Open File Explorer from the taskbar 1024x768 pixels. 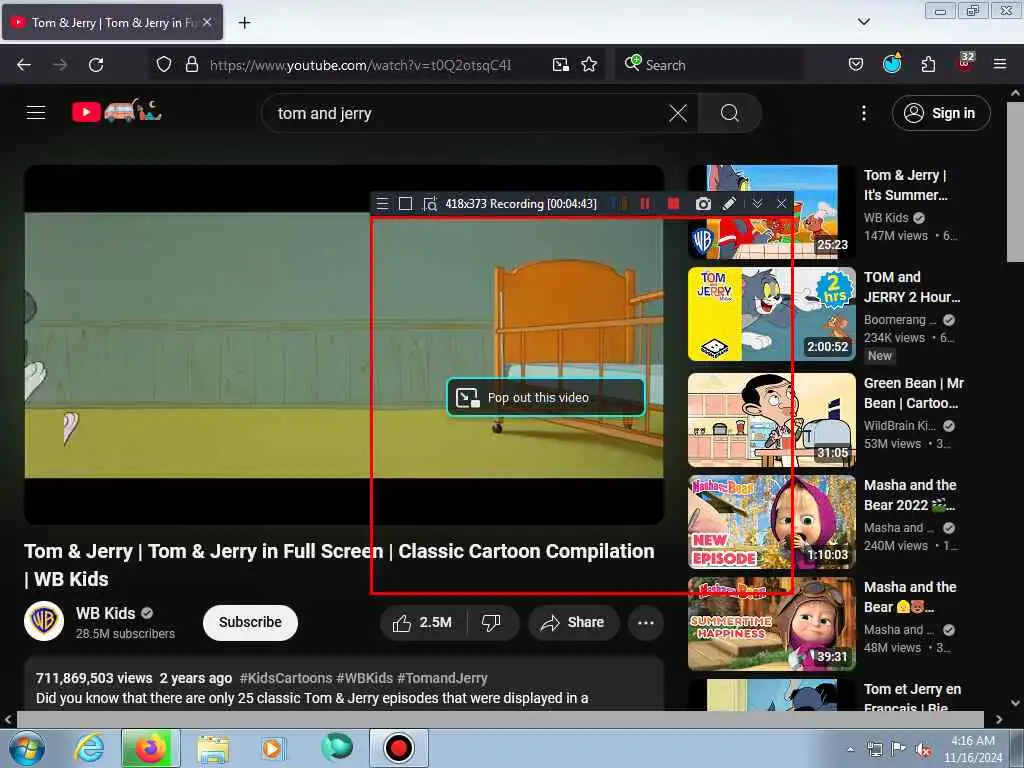tap(213, 748)
